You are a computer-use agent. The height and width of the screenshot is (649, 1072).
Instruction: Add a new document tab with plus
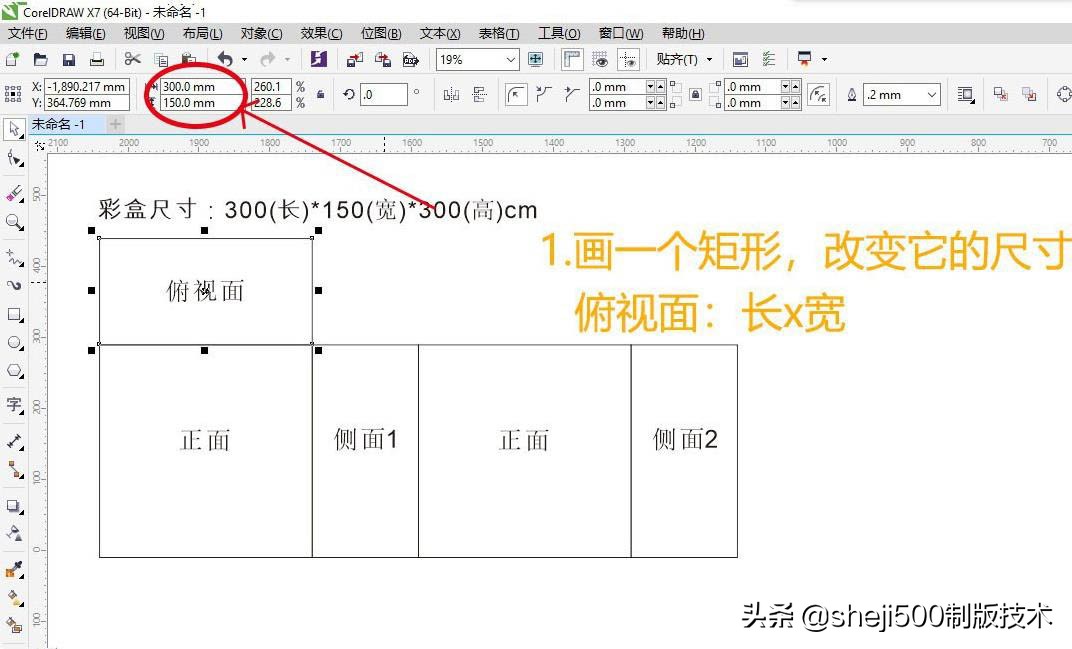116,124
